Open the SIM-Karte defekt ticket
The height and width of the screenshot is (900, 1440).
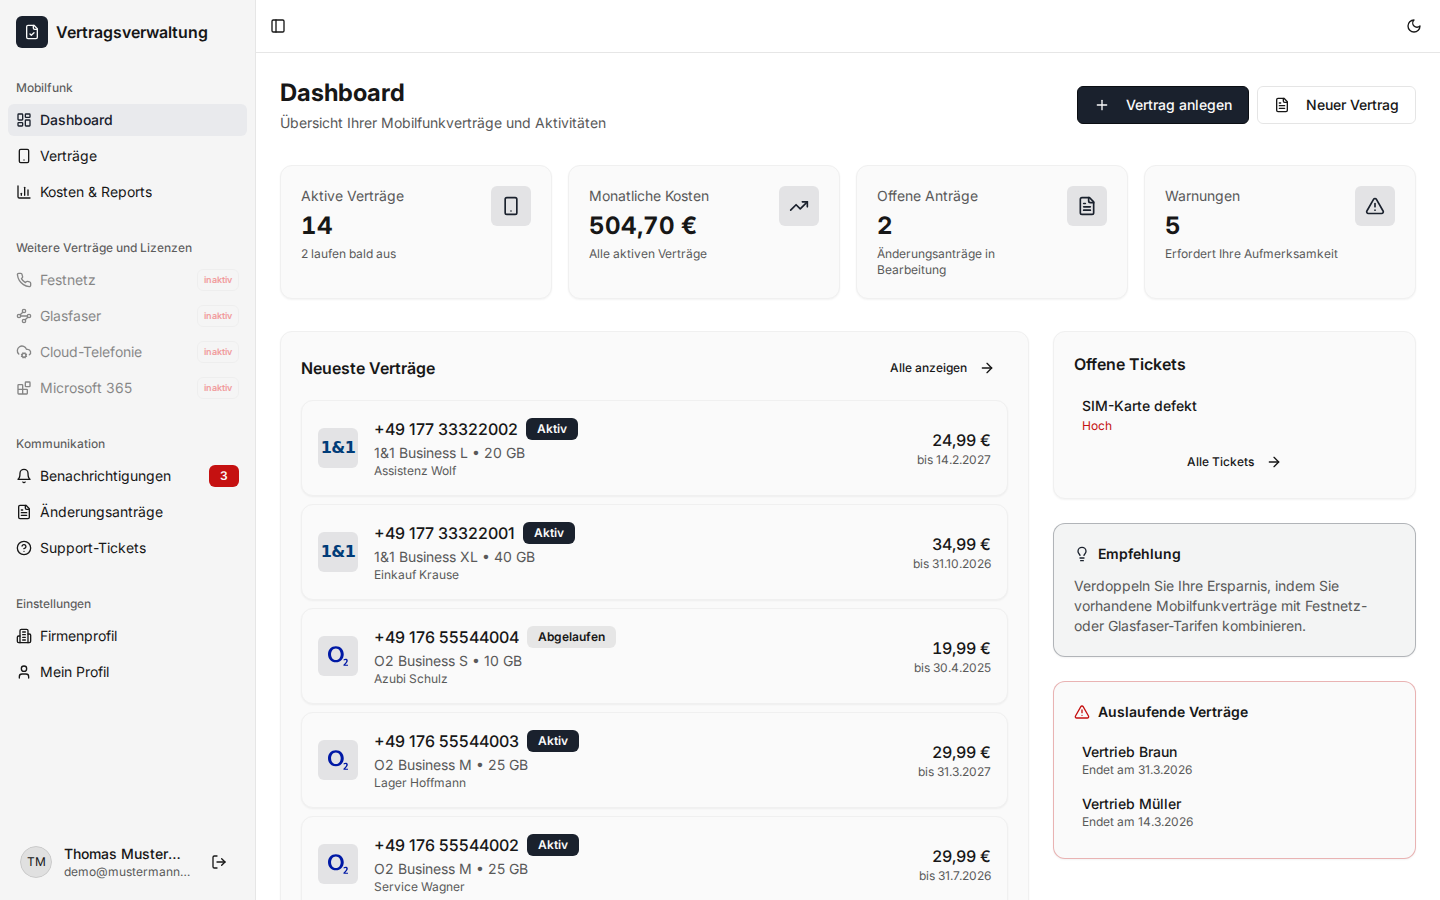click(1234, 415)
